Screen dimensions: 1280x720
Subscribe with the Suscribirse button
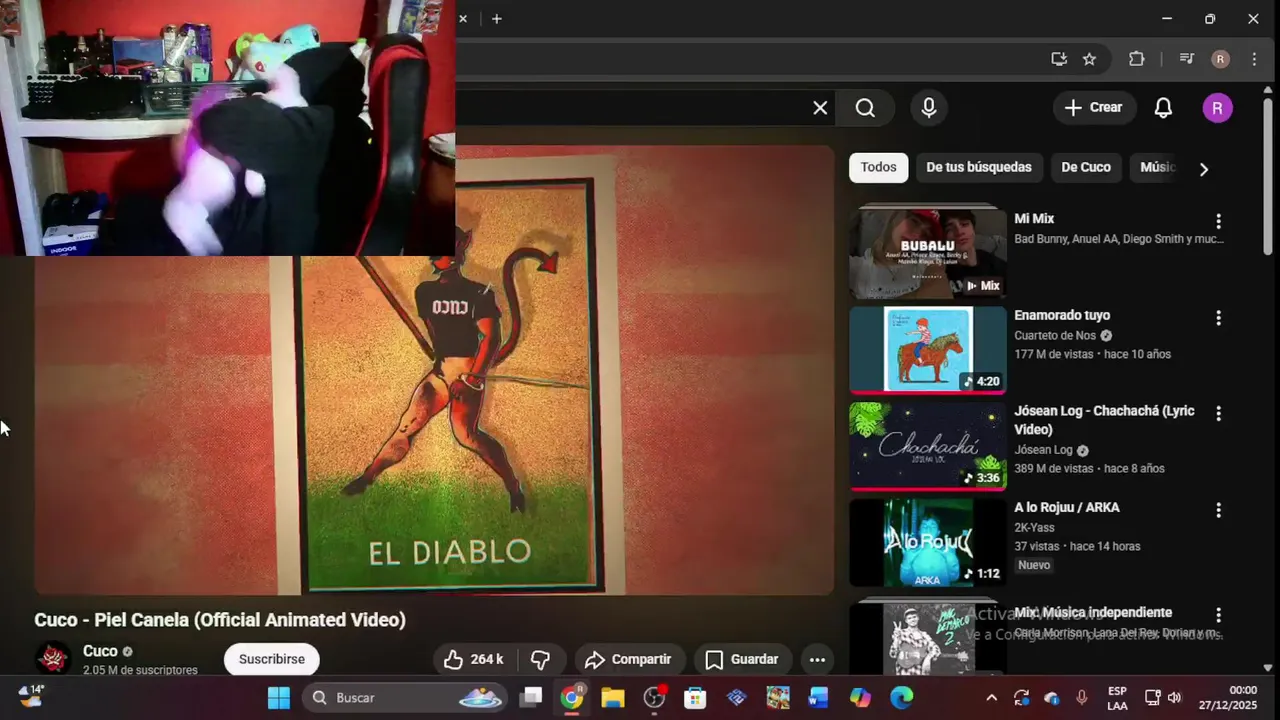pos(272,659)
